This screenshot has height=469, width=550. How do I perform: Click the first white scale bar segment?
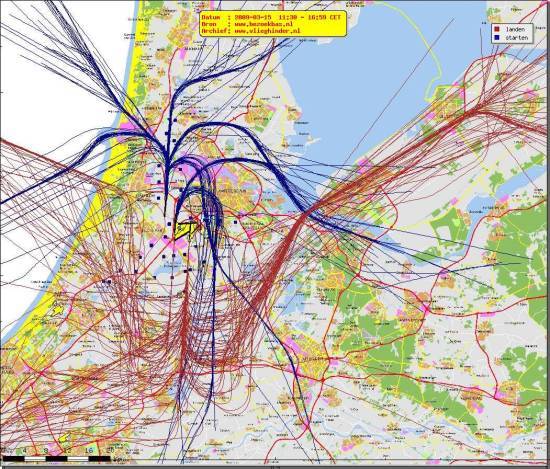click(x=35, y=458)
